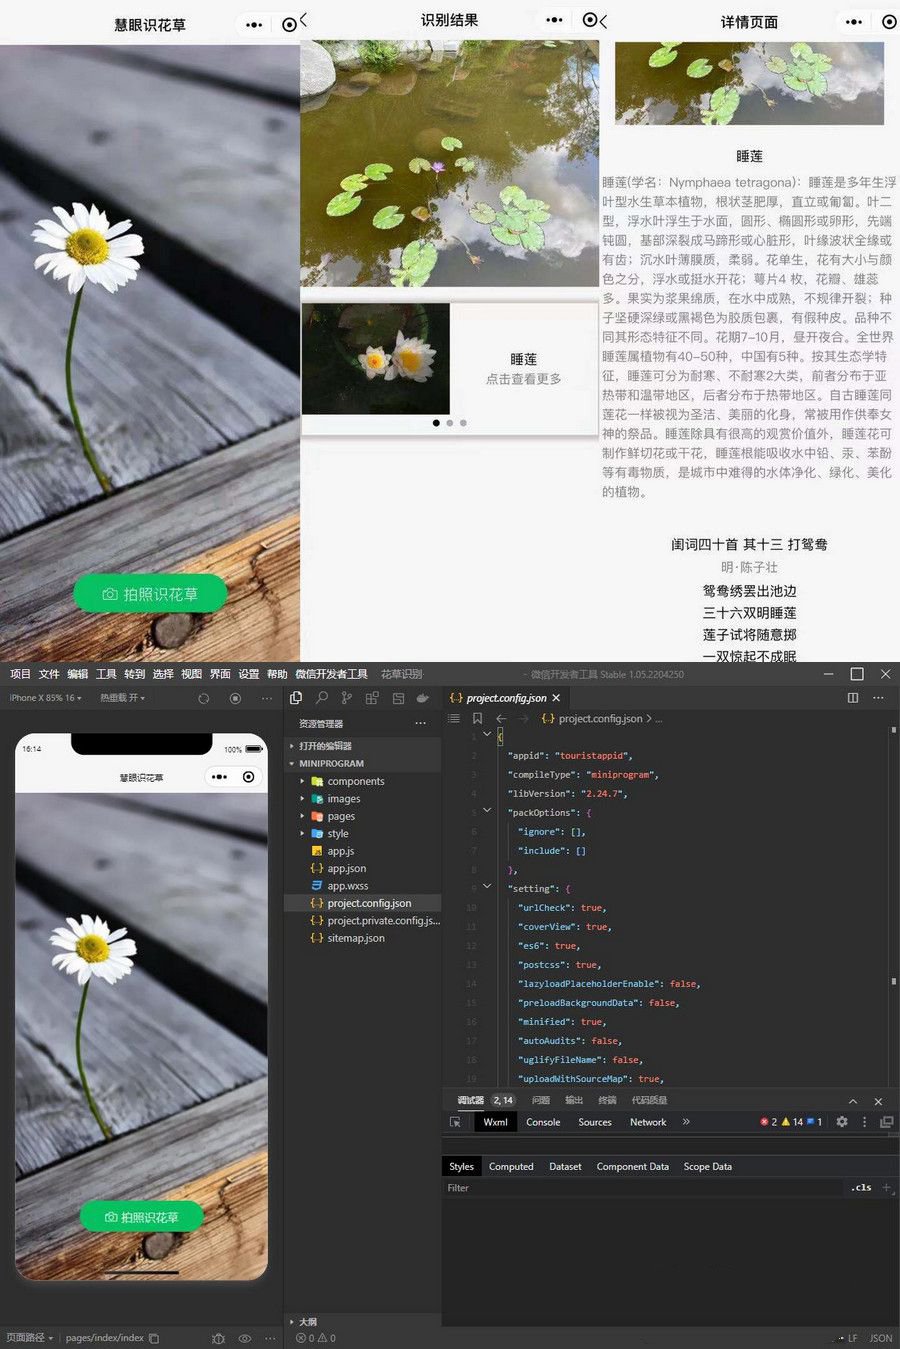This screenshot has width=900, height=1349.
Task: Click the split editor icon at top right
Action: pyautogui.click(x=852, y=697)
